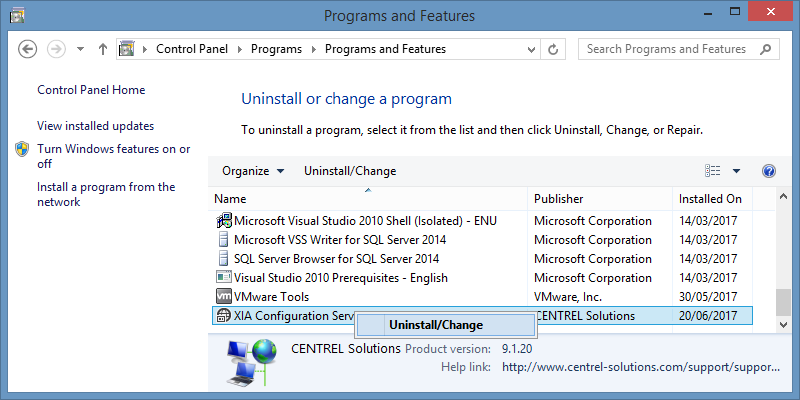Click the search magnifier icon
The width and height of the screenshot is (800, 400).
(x=765, y=49)
